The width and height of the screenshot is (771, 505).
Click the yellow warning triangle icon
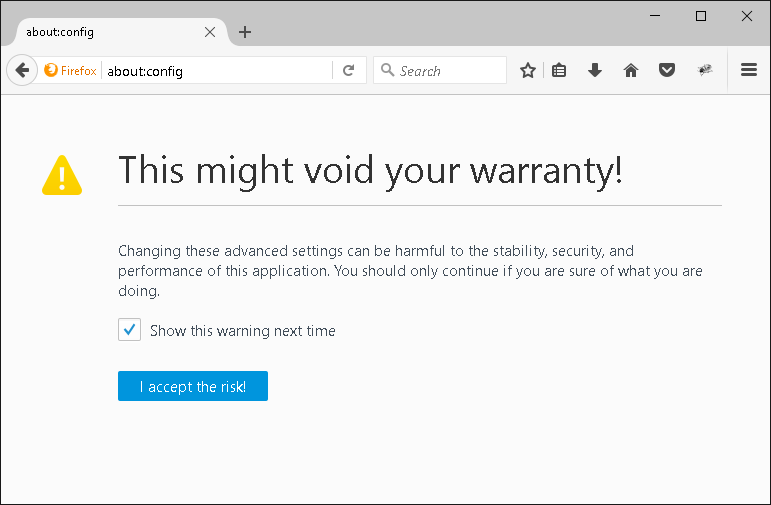62,176
